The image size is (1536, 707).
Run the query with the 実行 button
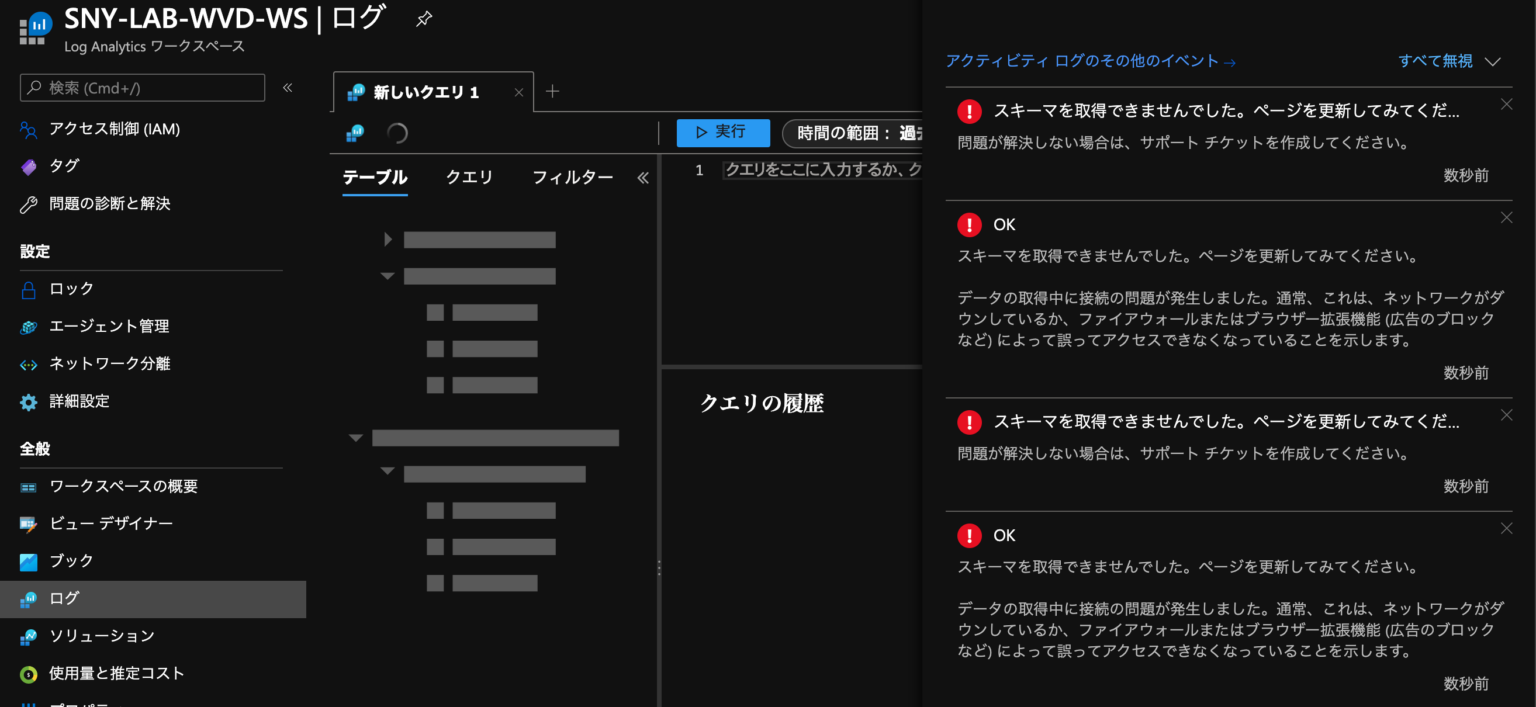click(x=723, y=132)
